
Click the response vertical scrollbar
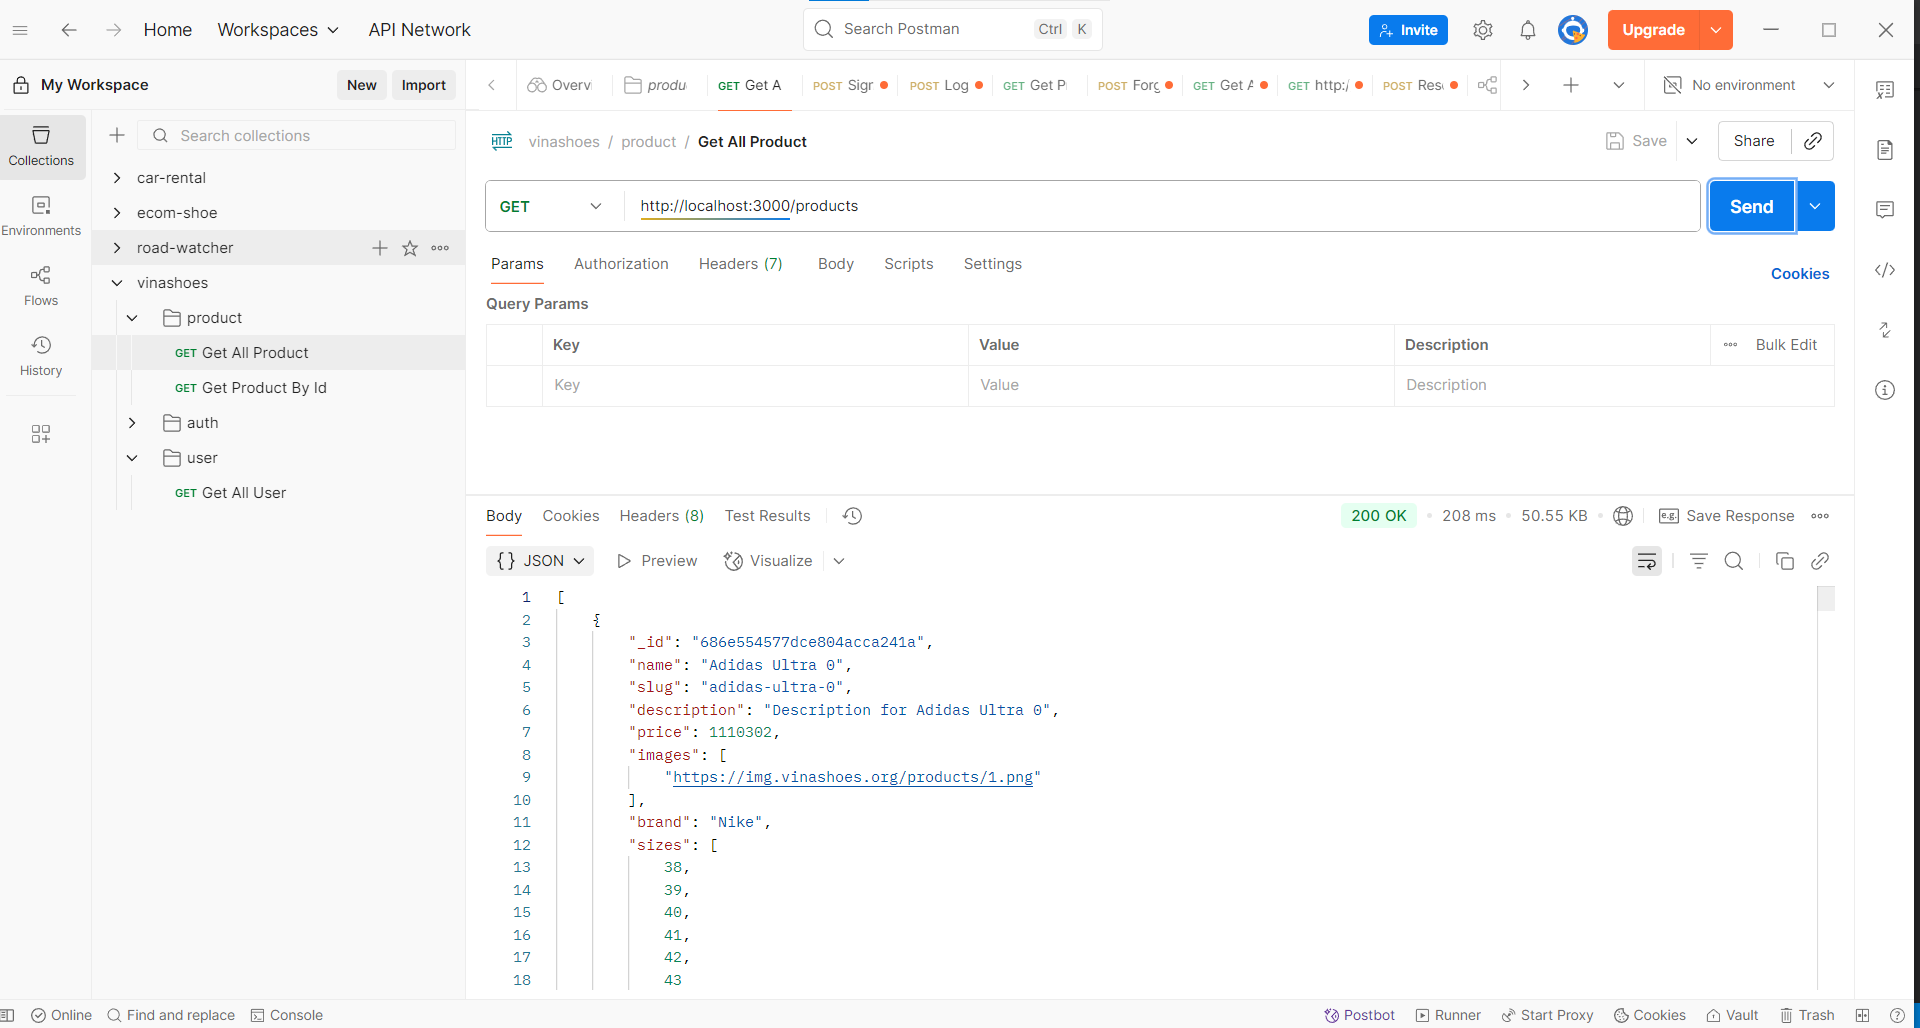pos(1825,598)
